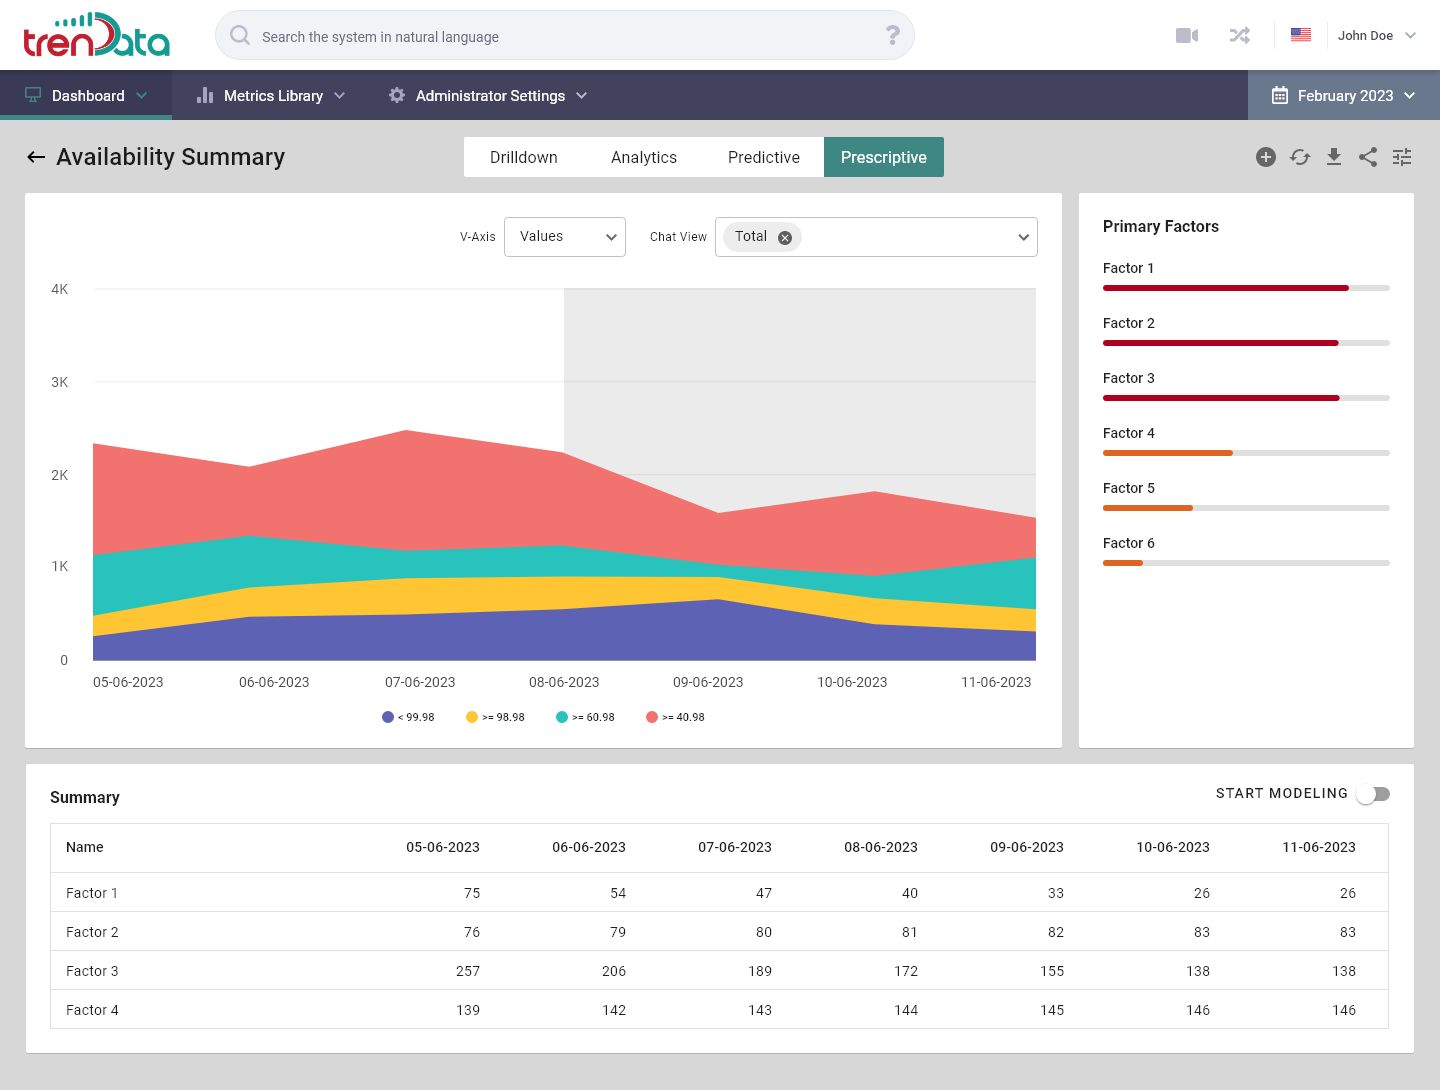Open the Metrics Library menu
This screenshot has height=1090, width=1440.
[x=272, y=96]
